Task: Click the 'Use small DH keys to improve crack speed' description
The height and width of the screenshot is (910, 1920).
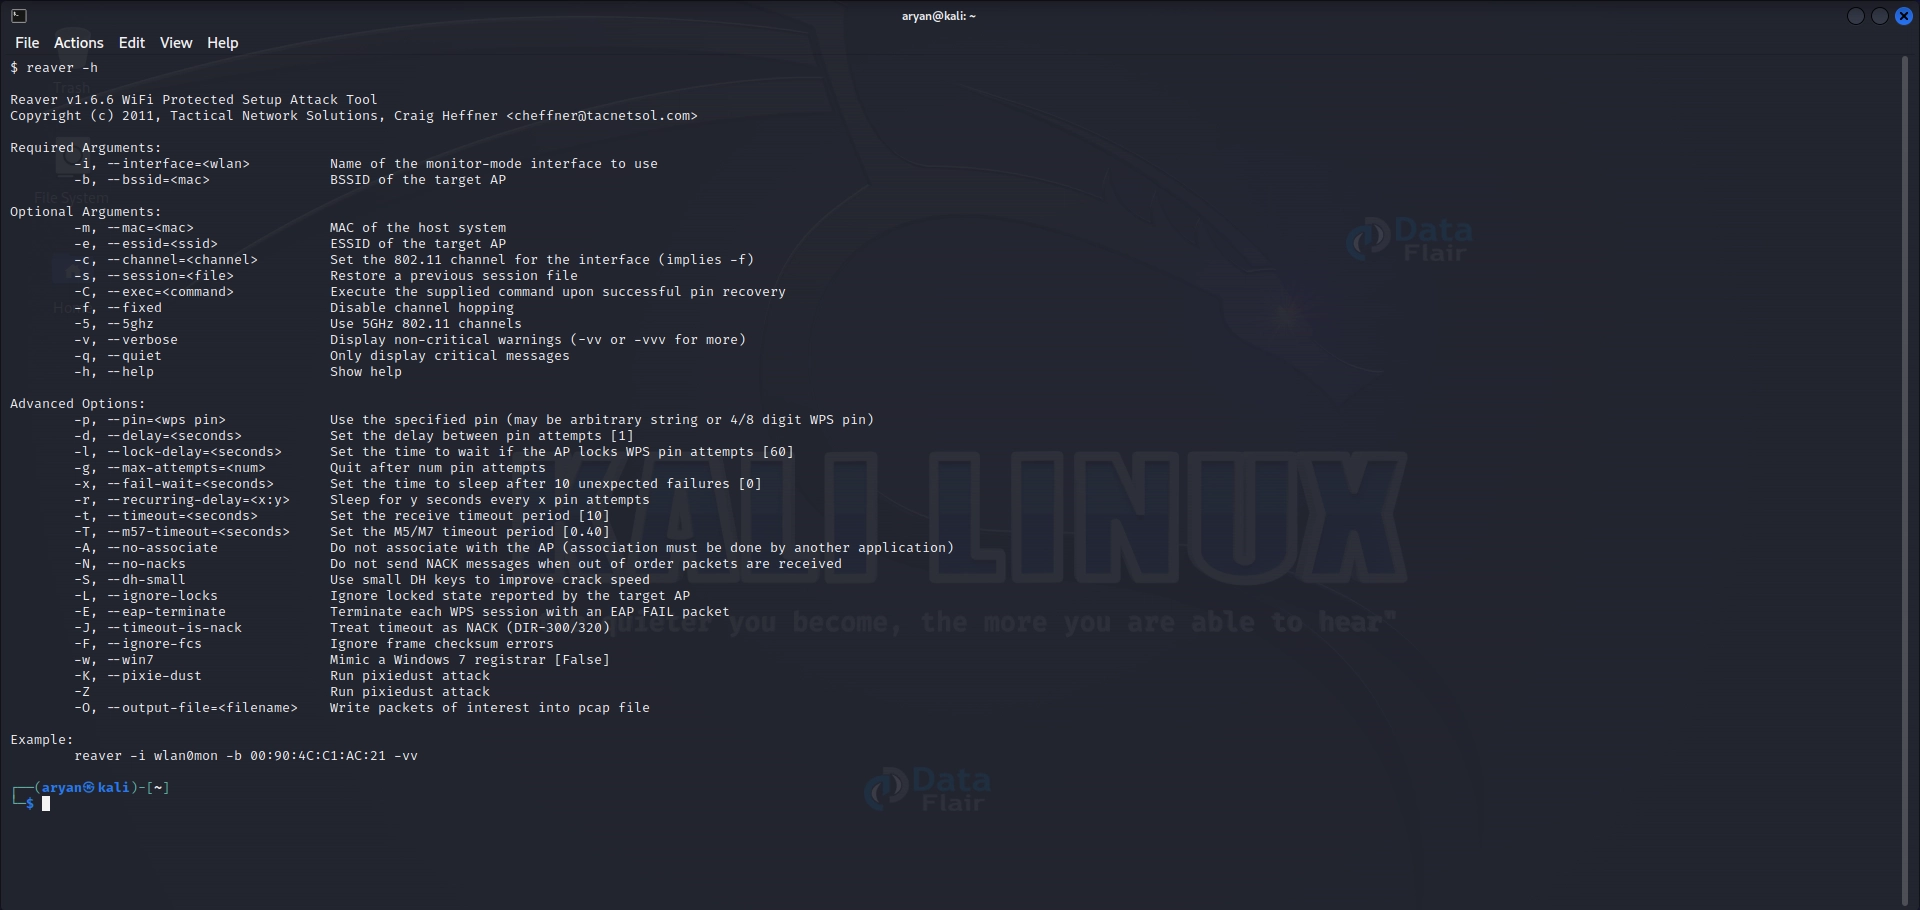Action: pos(490,580)
